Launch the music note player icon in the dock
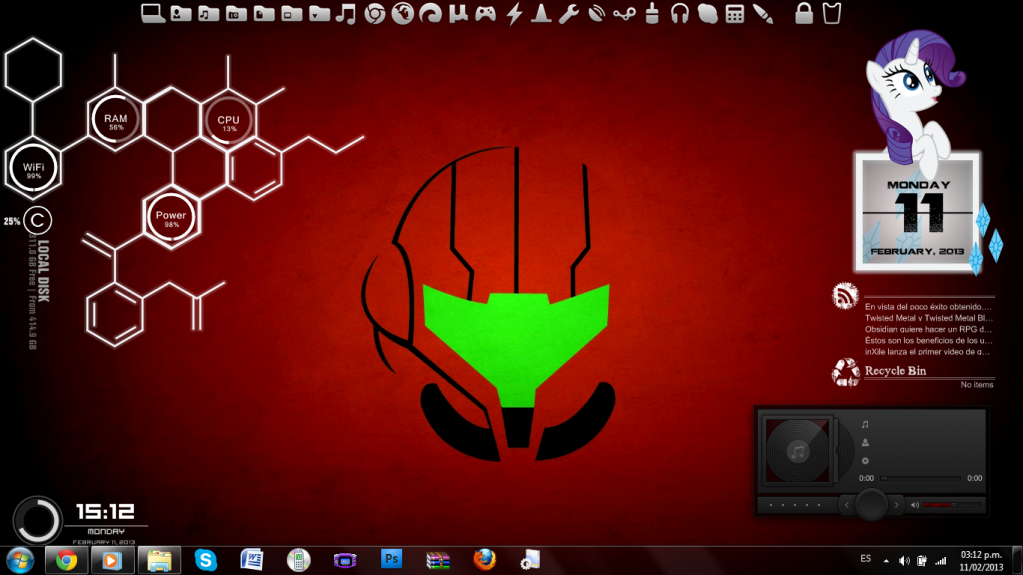Viewport: 1023px width, 575px height. coord(346,14)
